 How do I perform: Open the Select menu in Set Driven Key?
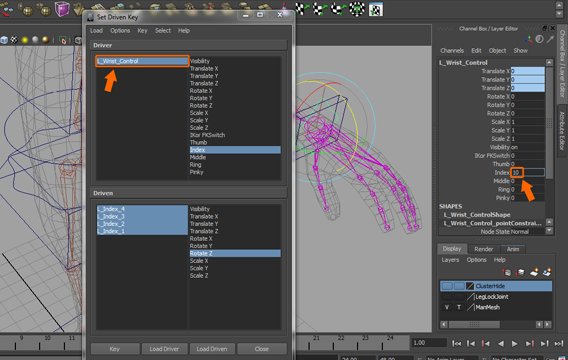pyautogui.click(x=163, y=30)
